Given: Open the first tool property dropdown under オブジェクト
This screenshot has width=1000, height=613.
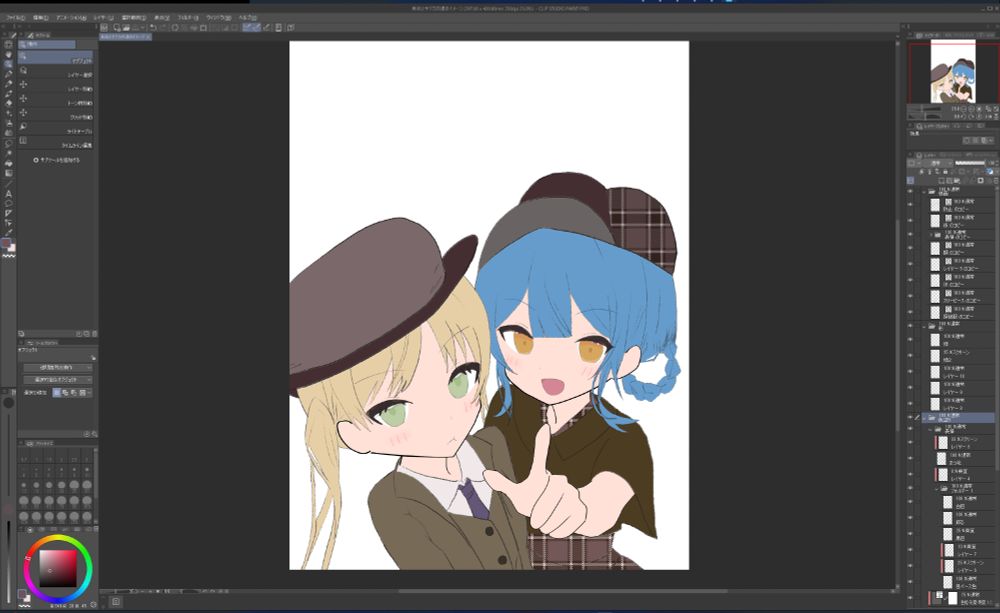Looking at the screenshot, I should pyautogui.click(x=58, y=367).
